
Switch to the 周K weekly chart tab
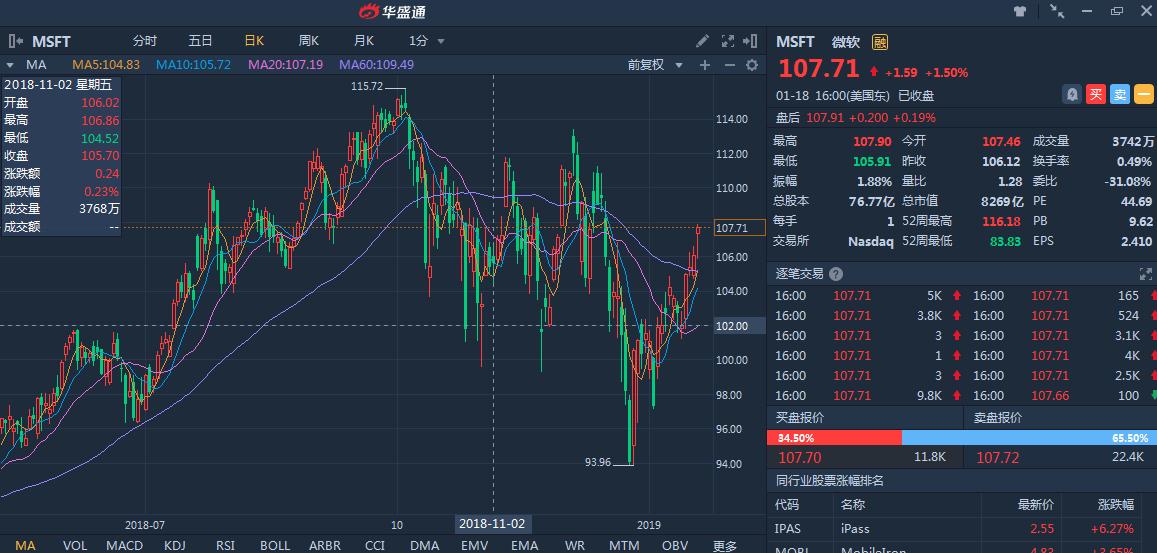(x=308, y=41)
